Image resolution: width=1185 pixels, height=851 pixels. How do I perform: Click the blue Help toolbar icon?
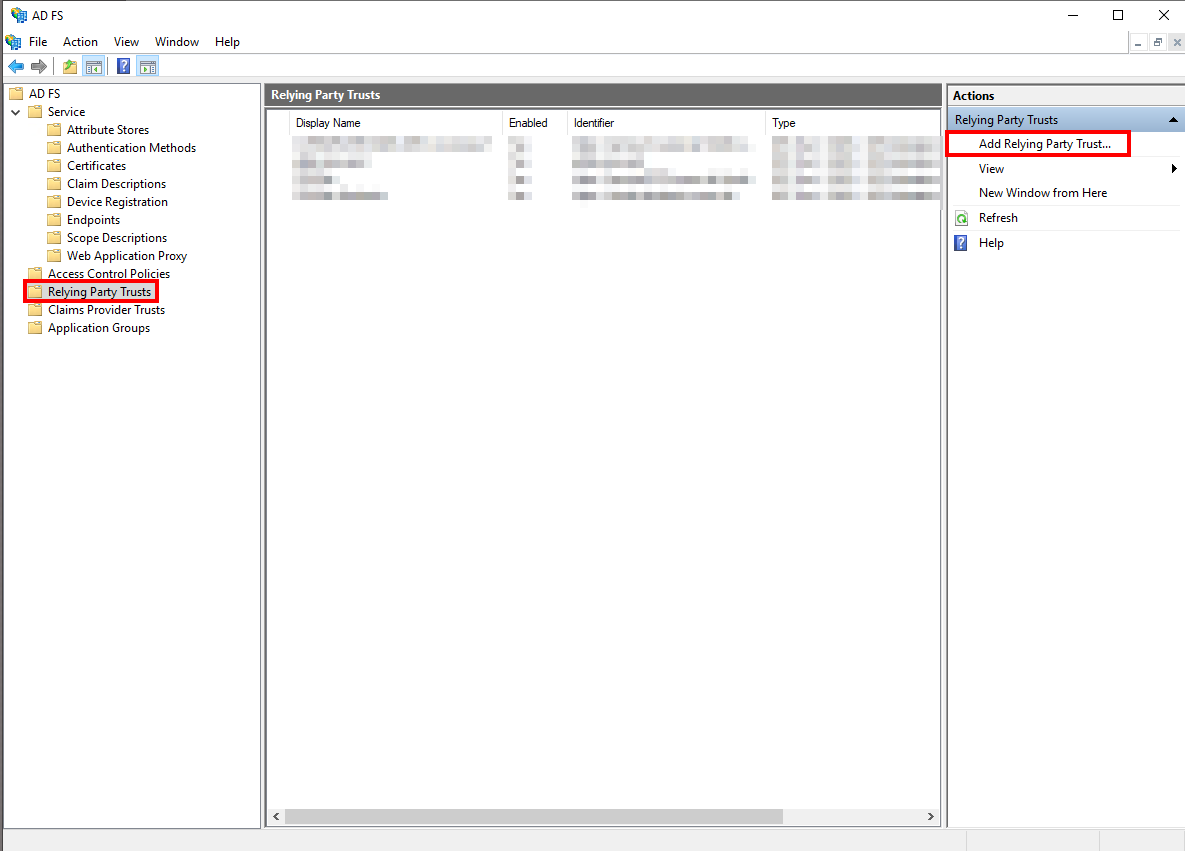click(x=124, y=67)
